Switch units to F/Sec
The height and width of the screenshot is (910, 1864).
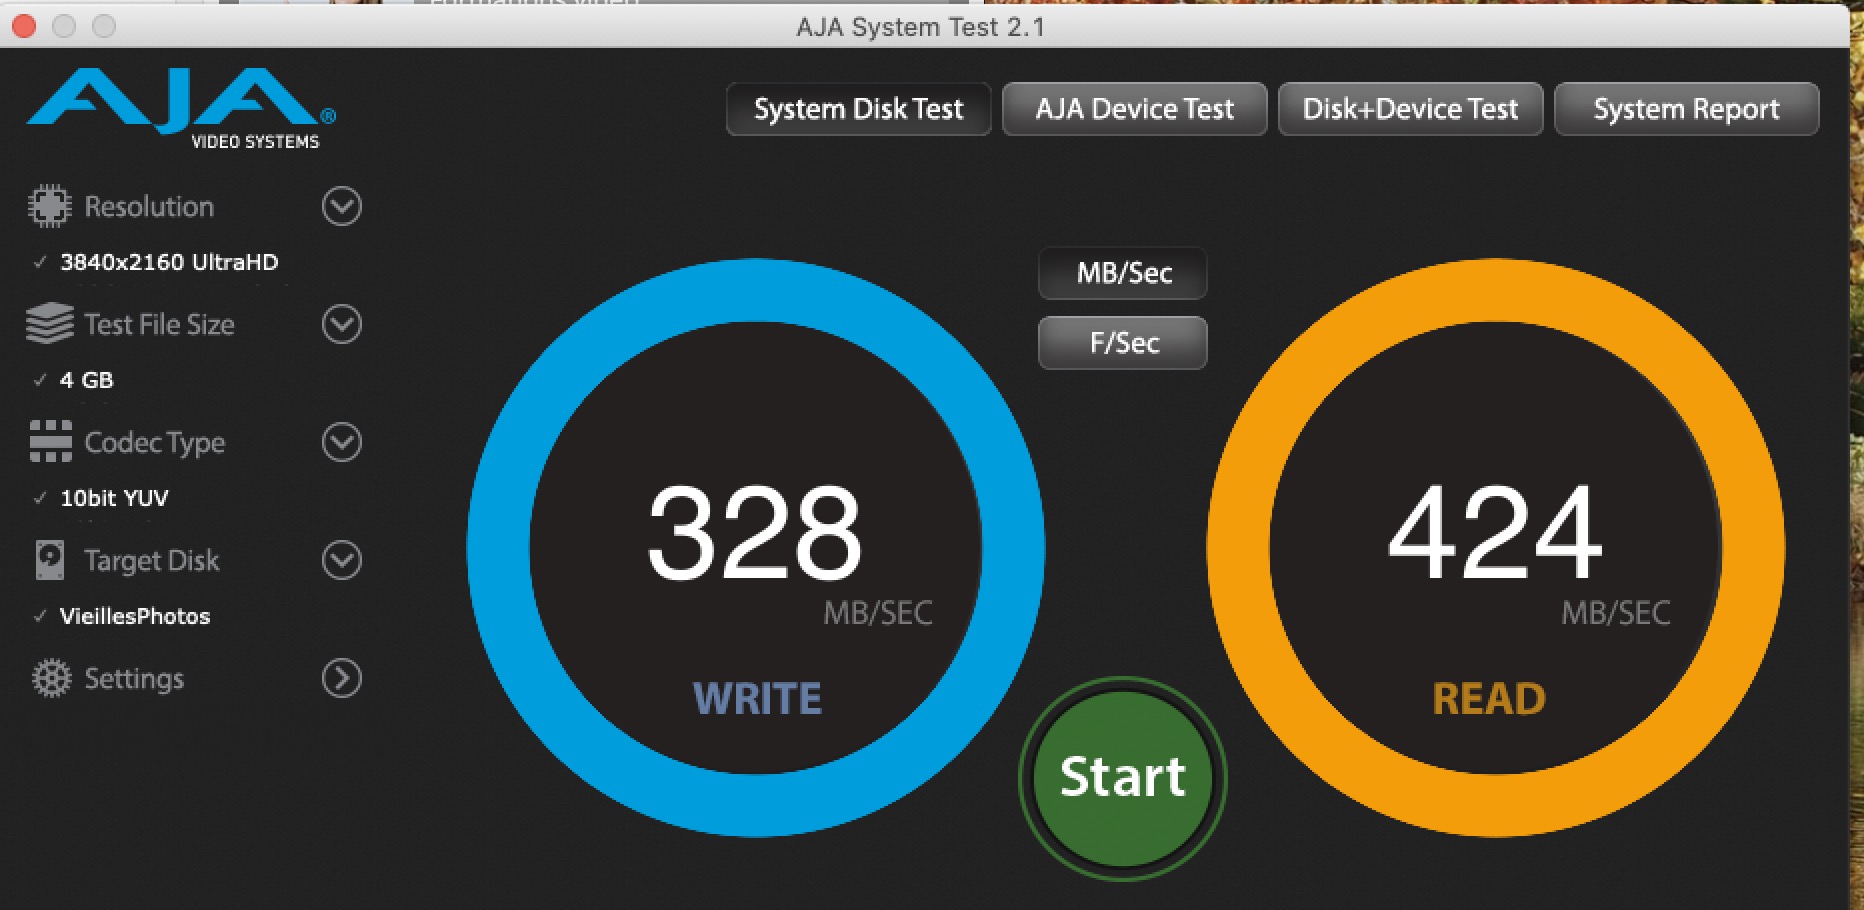1123,343
